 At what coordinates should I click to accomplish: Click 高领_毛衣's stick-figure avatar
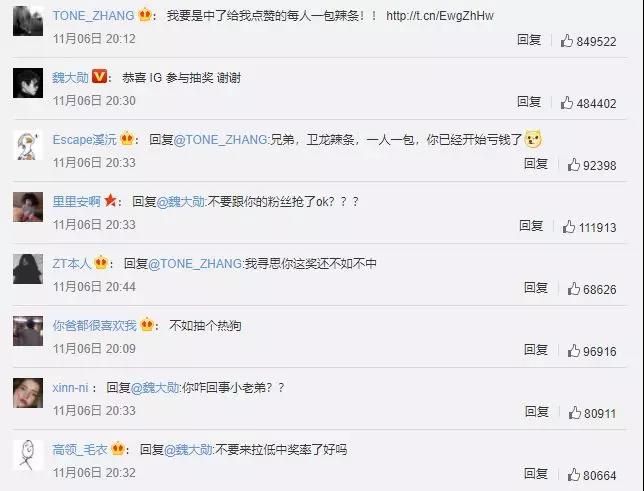point(28,455)
